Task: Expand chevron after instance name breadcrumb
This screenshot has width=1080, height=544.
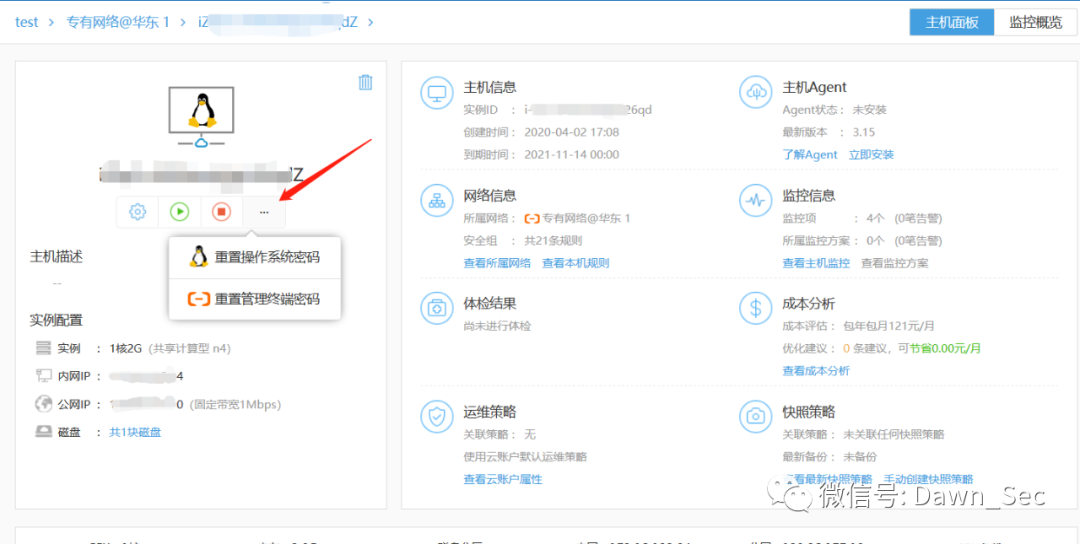Action: (x=371, y=22)
